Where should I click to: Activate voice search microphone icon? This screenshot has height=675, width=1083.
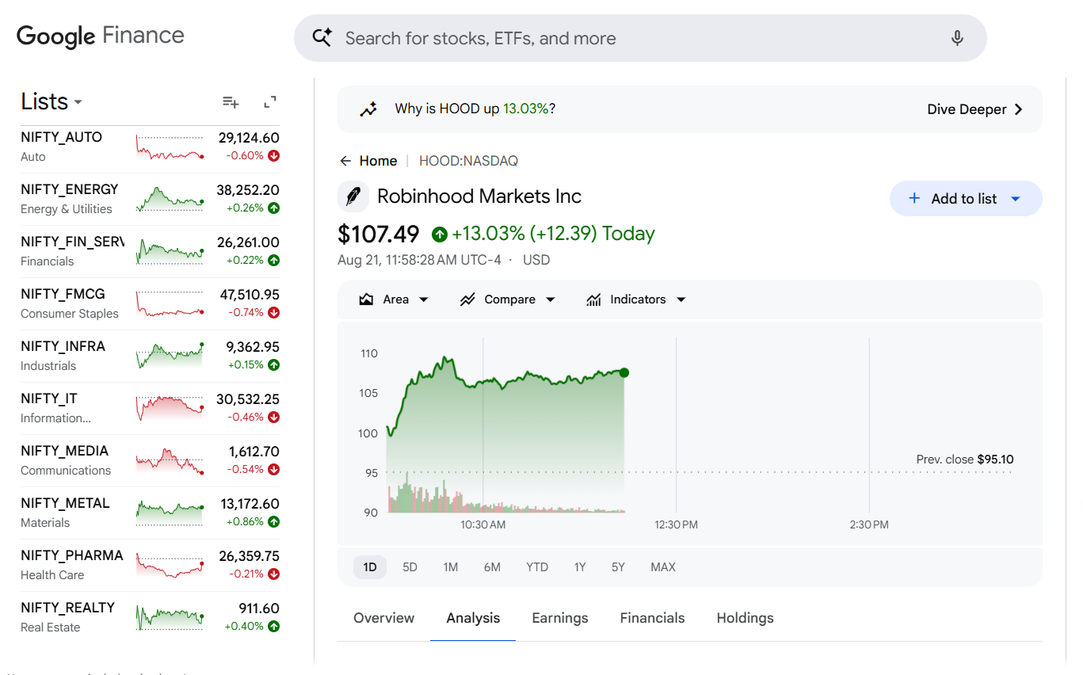(x=957, y=38)
